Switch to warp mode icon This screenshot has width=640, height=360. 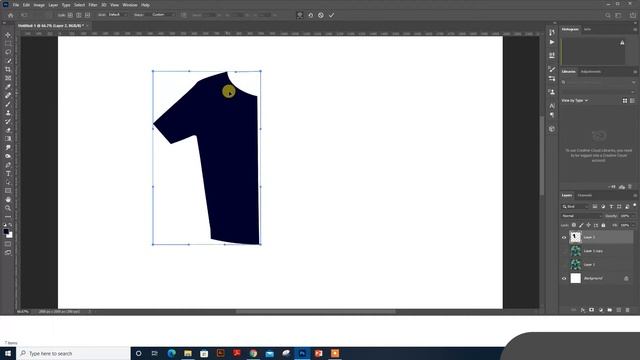point(300,15)
